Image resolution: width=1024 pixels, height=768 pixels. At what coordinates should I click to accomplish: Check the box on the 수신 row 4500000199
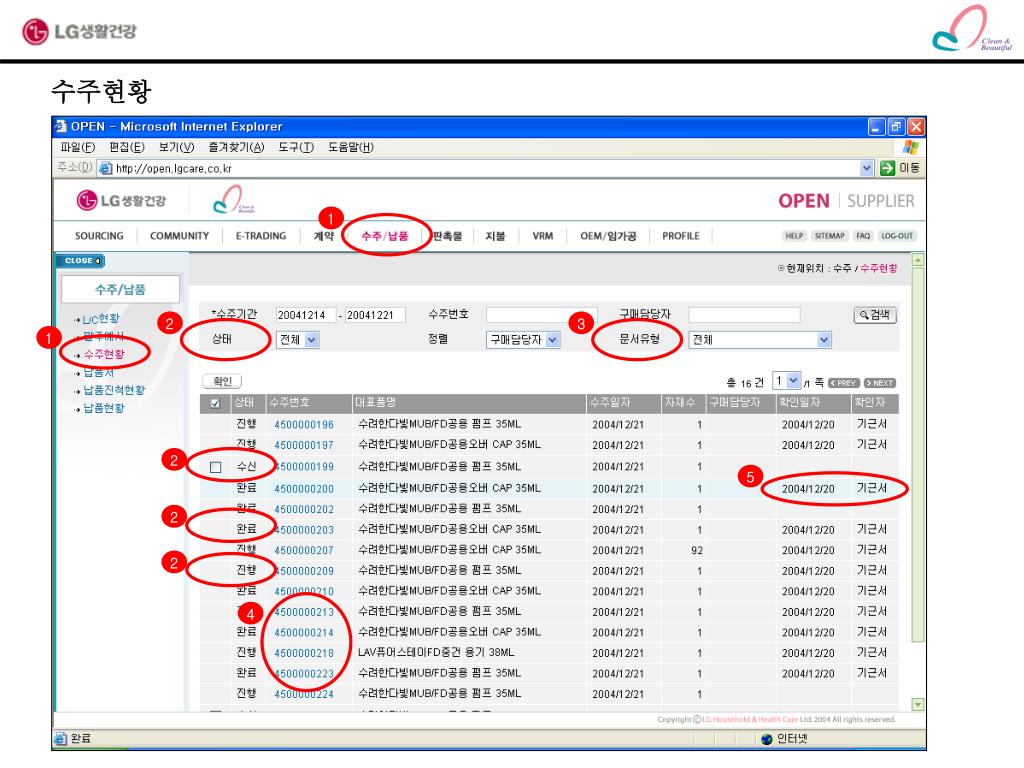[216, 467]
